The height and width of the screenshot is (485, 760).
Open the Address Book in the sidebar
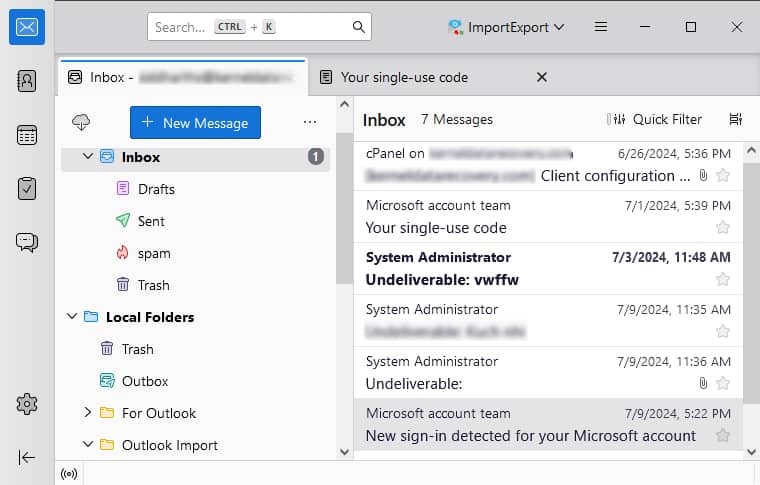[27, 81]
